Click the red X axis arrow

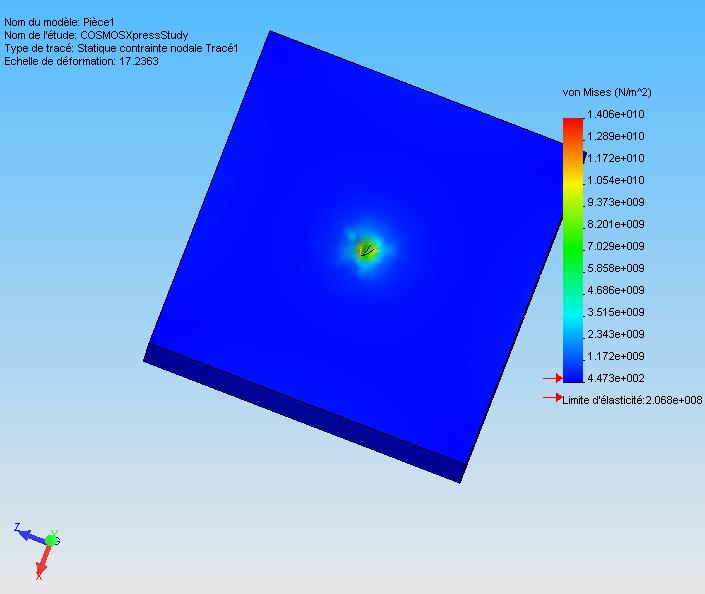pos(43,562)
